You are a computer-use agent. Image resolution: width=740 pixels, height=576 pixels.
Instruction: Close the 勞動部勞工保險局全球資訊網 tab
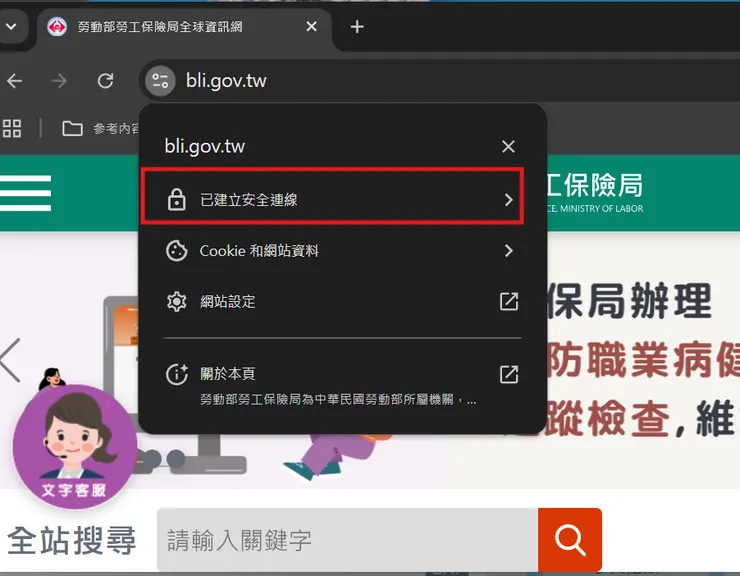311,26
